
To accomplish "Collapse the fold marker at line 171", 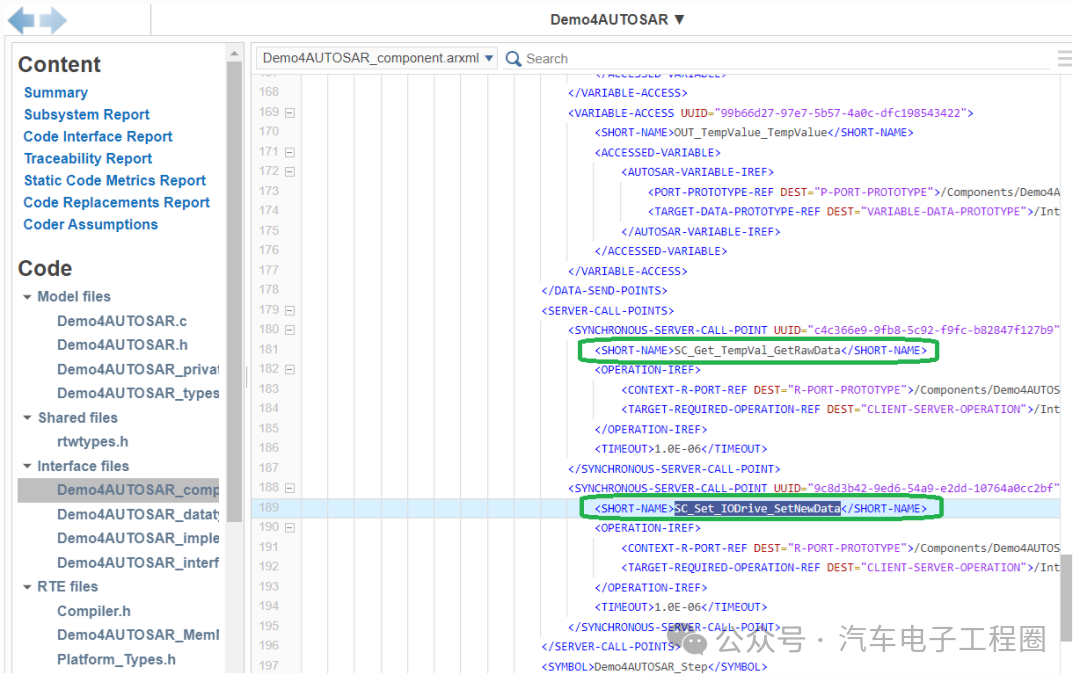I will [x=290, y=152].
